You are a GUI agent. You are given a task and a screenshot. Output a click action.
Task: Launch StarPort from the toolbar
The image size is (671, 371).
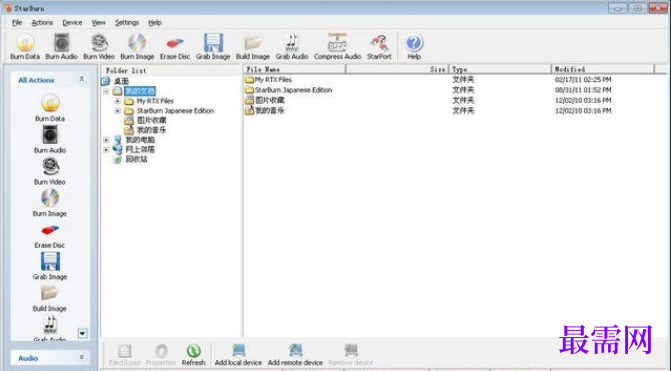379,47
